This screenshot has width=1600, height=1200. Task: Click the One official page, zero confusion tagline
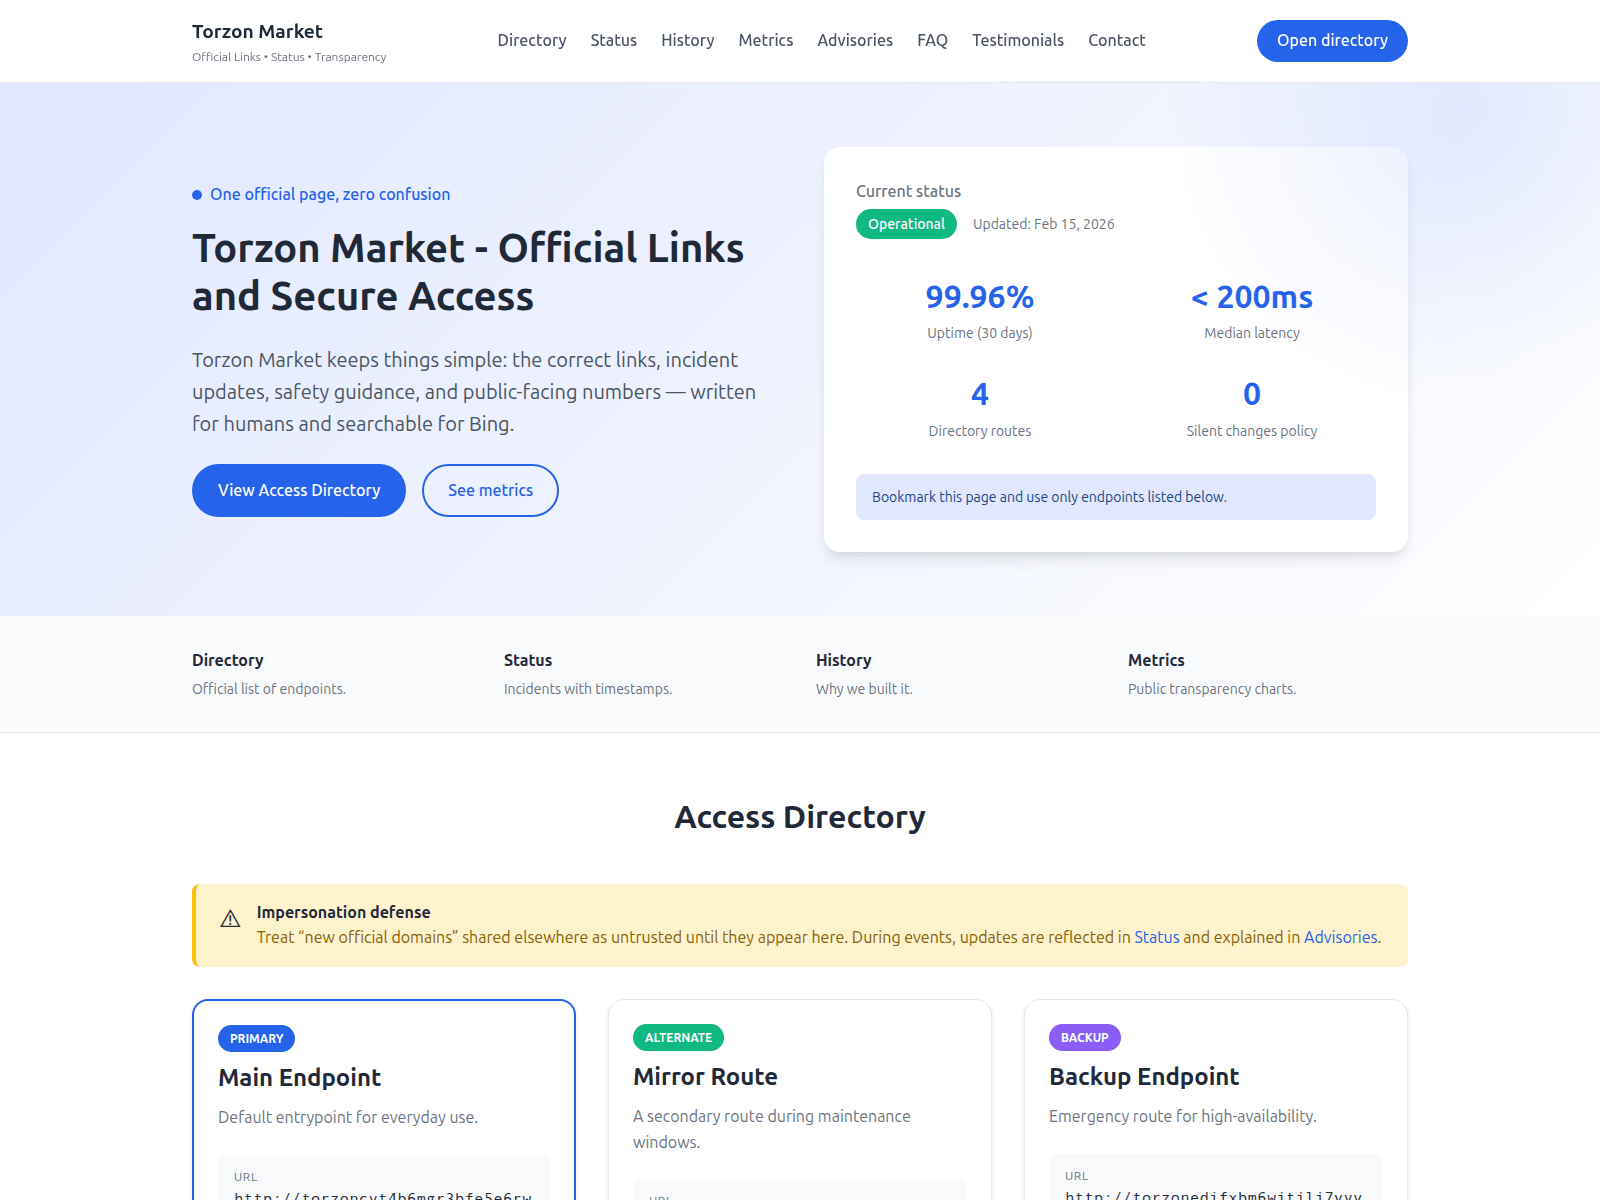[330, 194]
